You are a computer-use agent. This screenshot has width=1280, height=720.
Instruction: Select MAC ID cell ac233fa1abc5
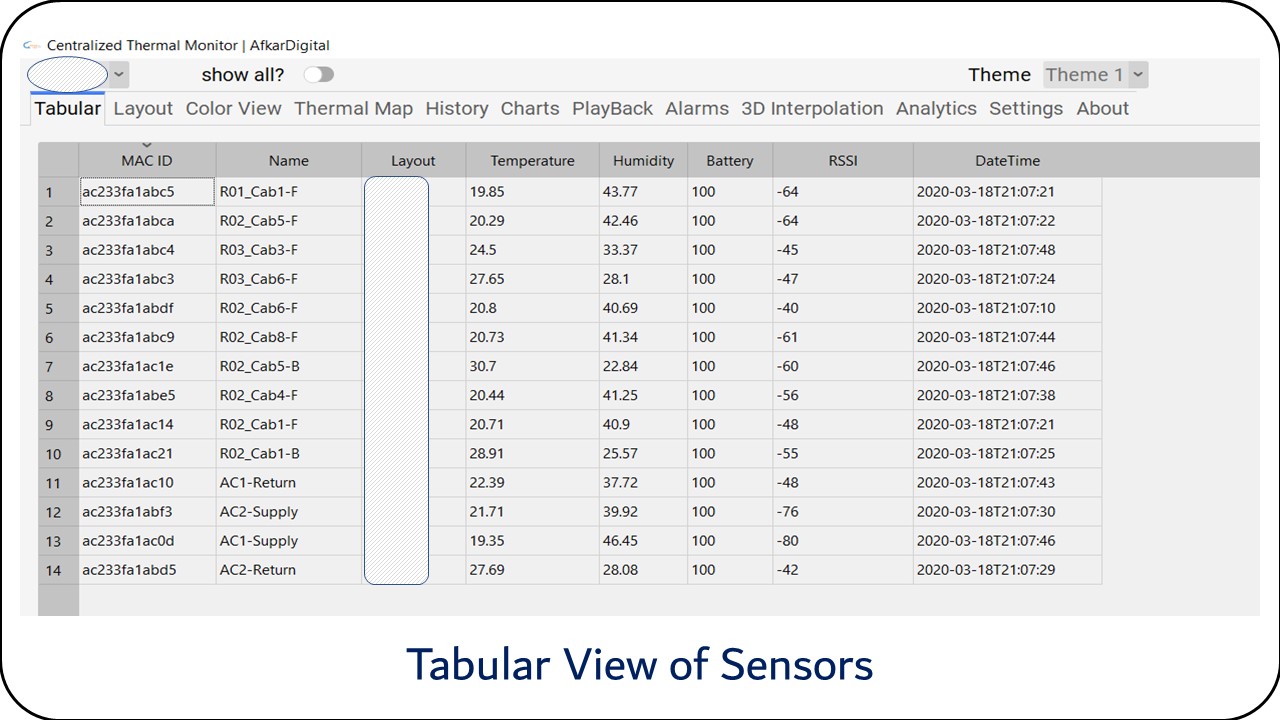tap(146, 192)
